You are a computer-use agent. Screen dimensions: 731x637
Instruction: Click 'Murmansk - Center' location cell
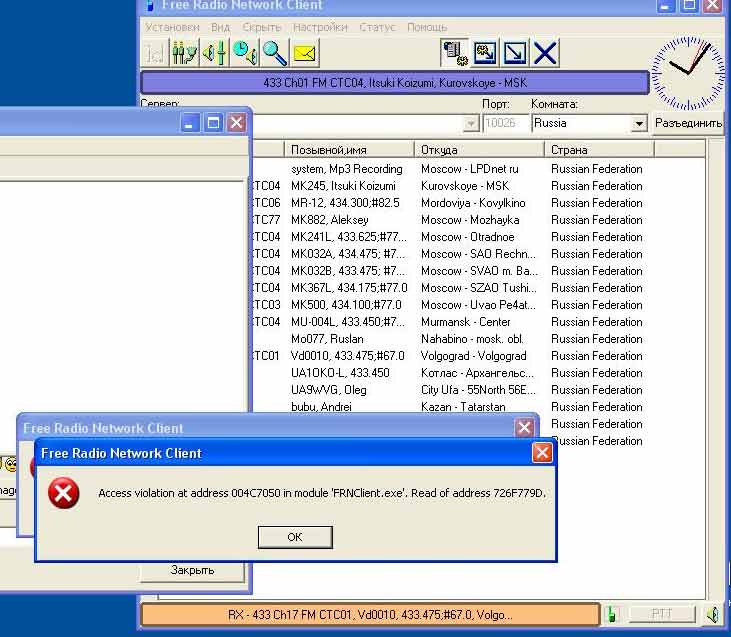click(465, 322)
